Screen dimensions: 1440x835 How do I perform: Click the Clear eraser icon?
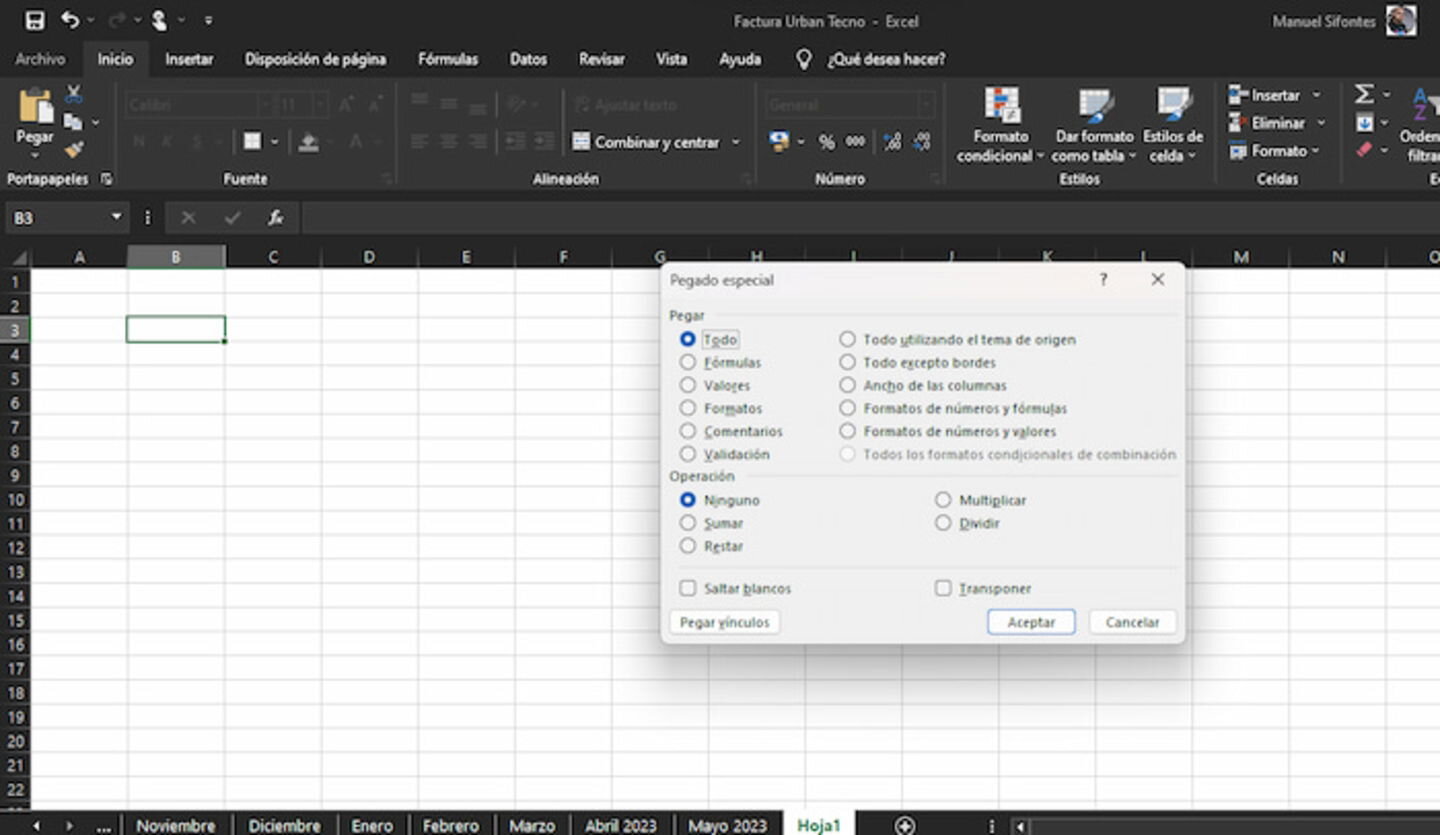coord(1364,150)
